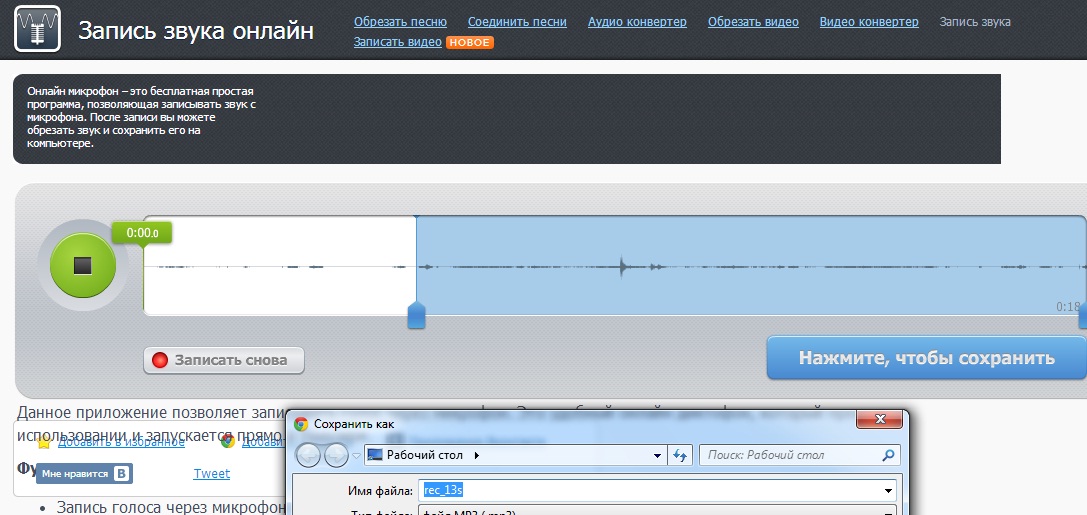Click the 'Записать снова' button
The image size is (1087, 515).
[x=224, y=360]
